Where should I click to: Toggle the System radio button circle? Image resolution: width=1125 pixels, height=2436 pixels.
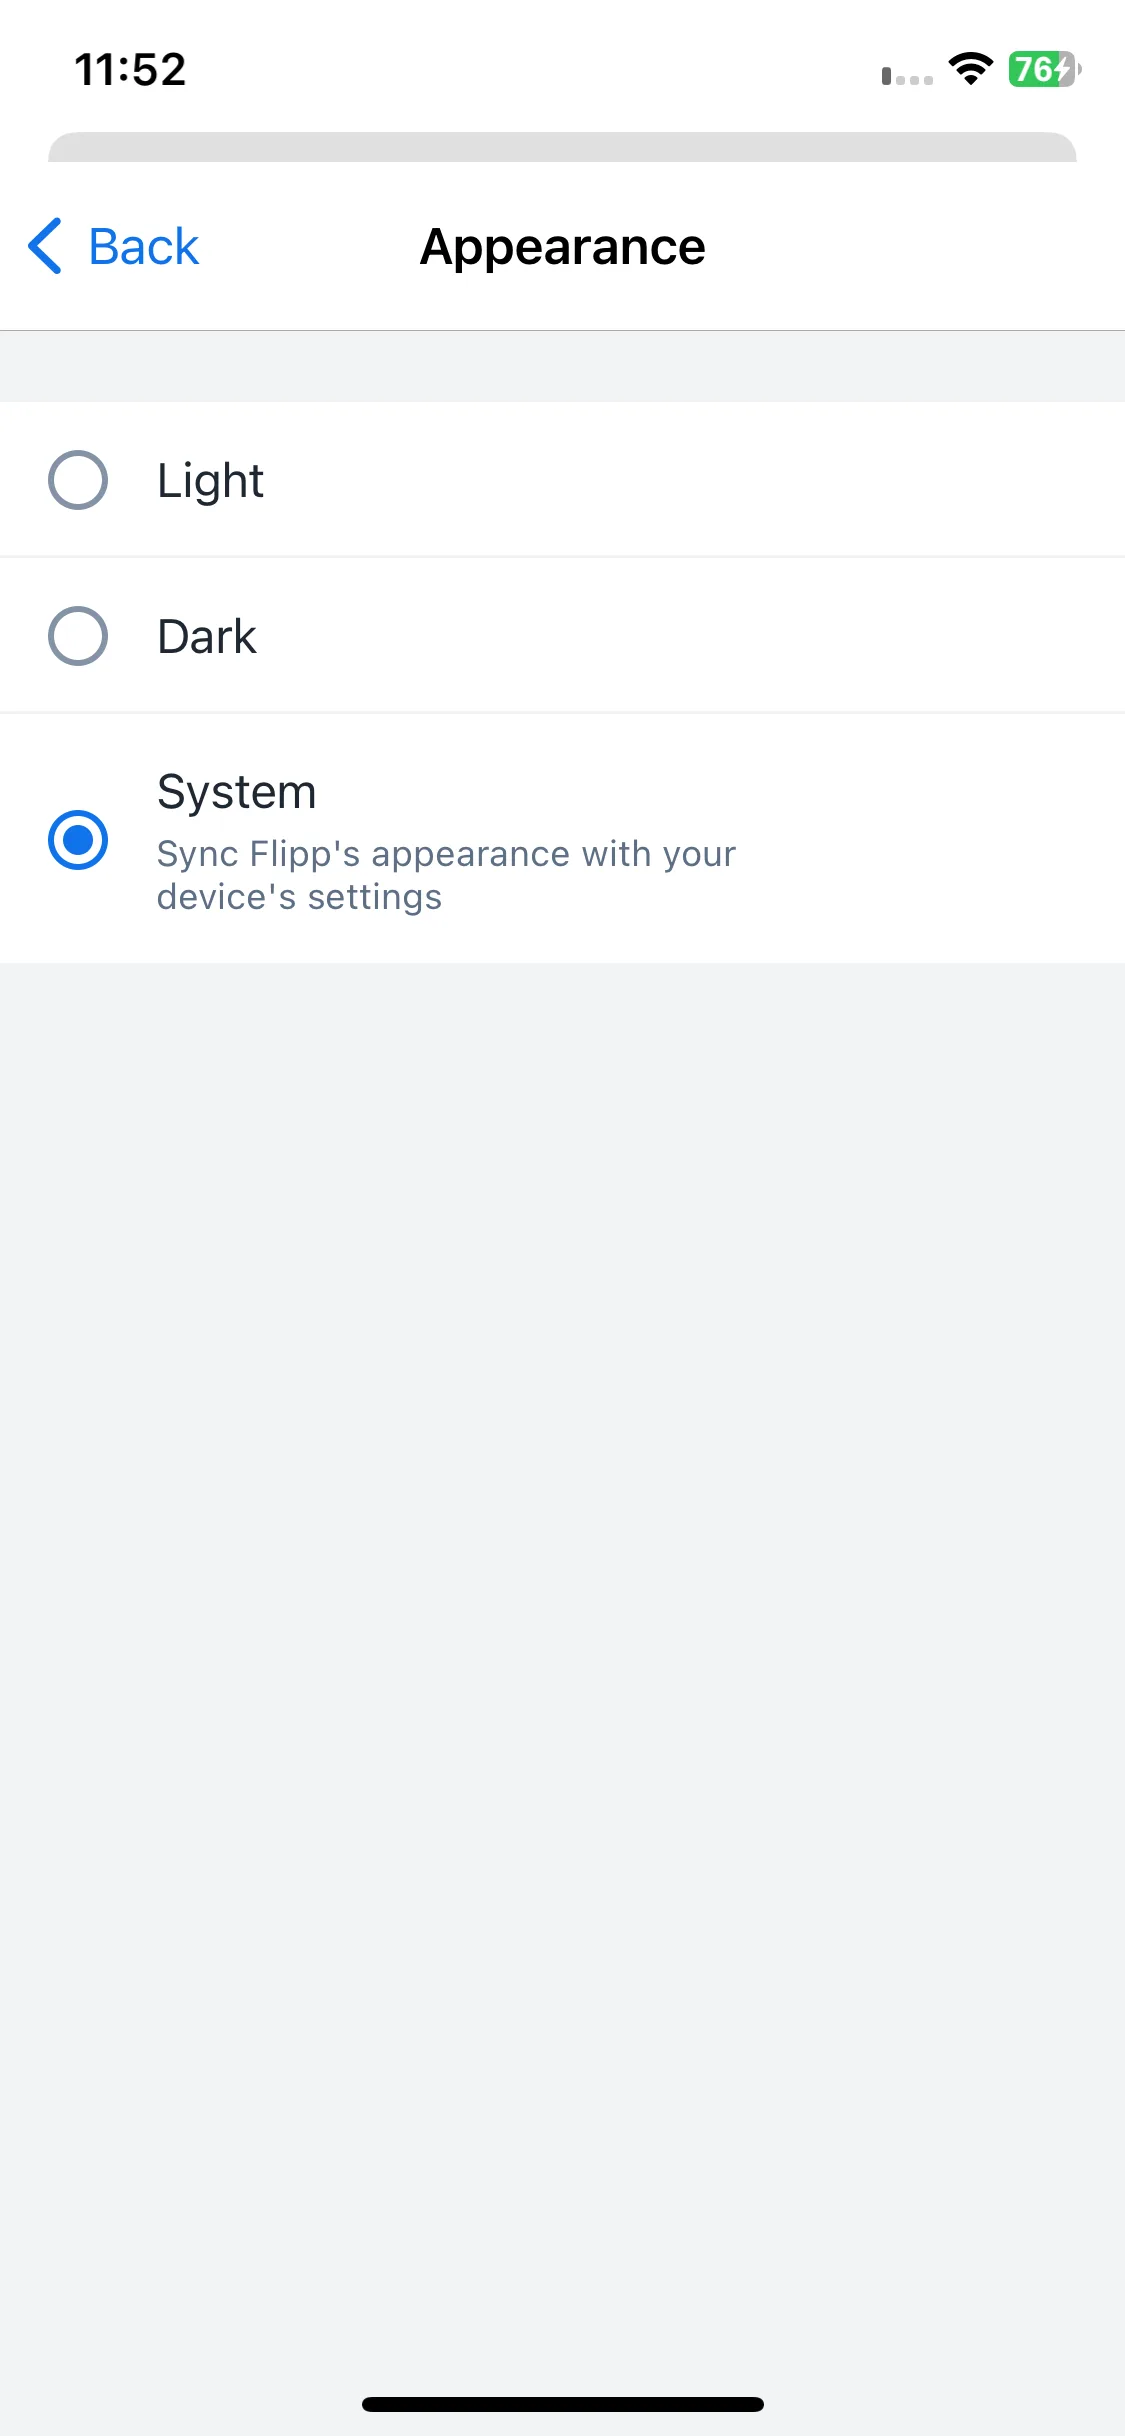pos(78,840)
